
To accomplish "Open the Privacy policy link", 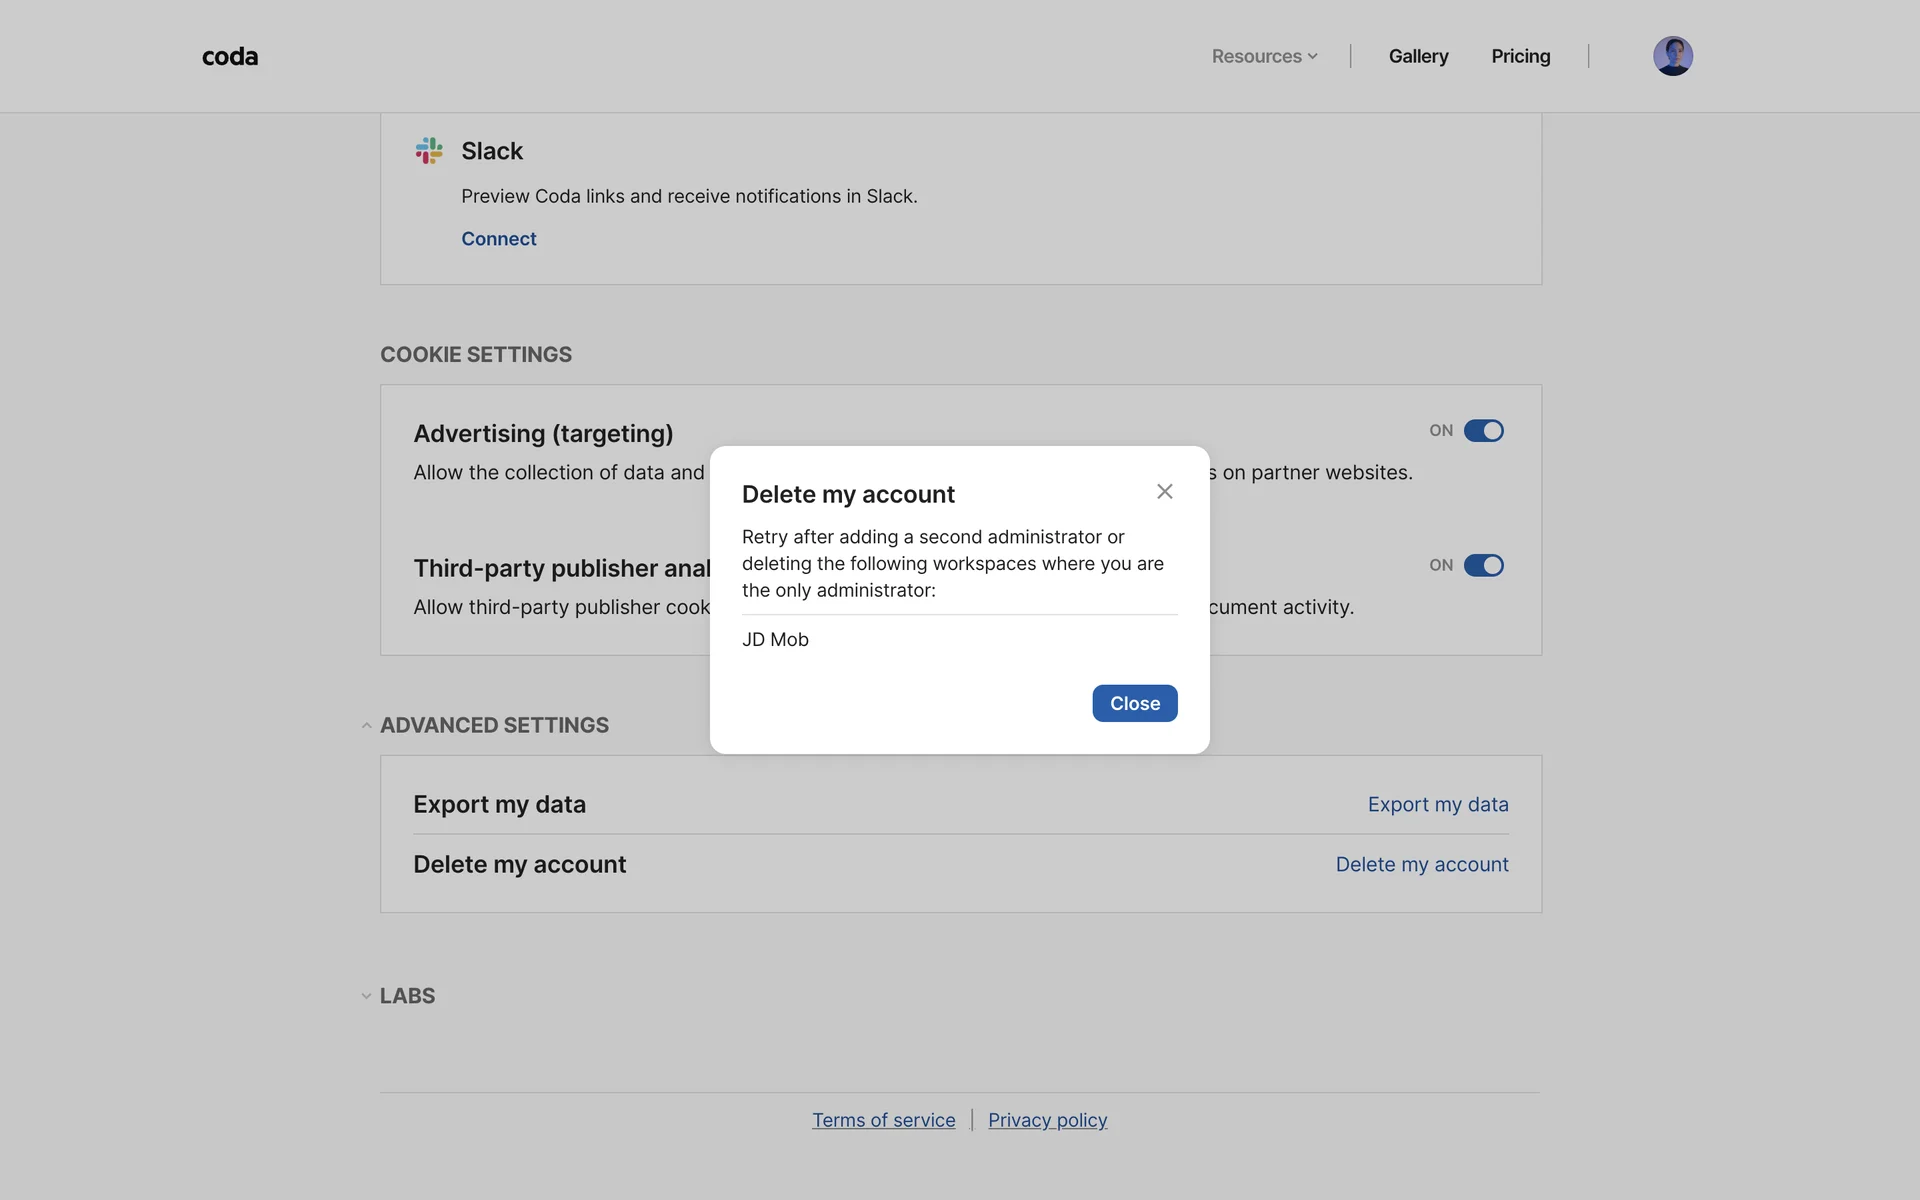I will pos(1047,1121).
